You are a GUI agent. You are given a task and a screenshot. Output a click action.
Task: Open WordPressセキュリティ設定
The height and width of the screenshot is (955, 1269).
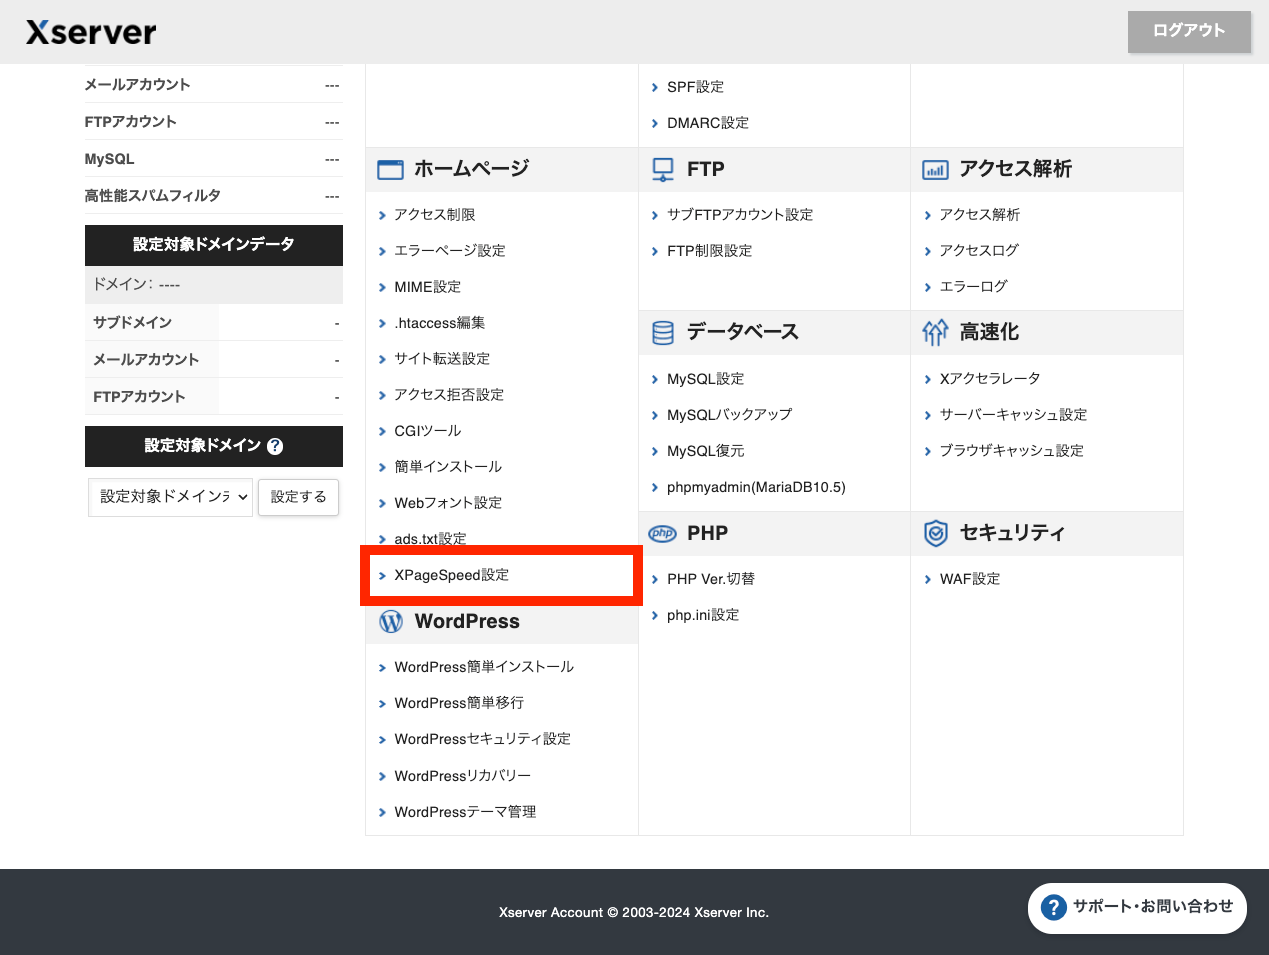[x=483, y=739]
